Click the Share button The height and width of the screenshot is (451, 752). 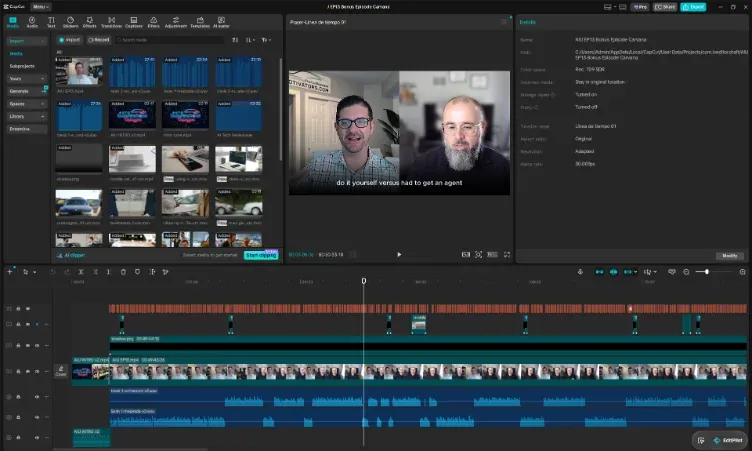coord(665,7)
